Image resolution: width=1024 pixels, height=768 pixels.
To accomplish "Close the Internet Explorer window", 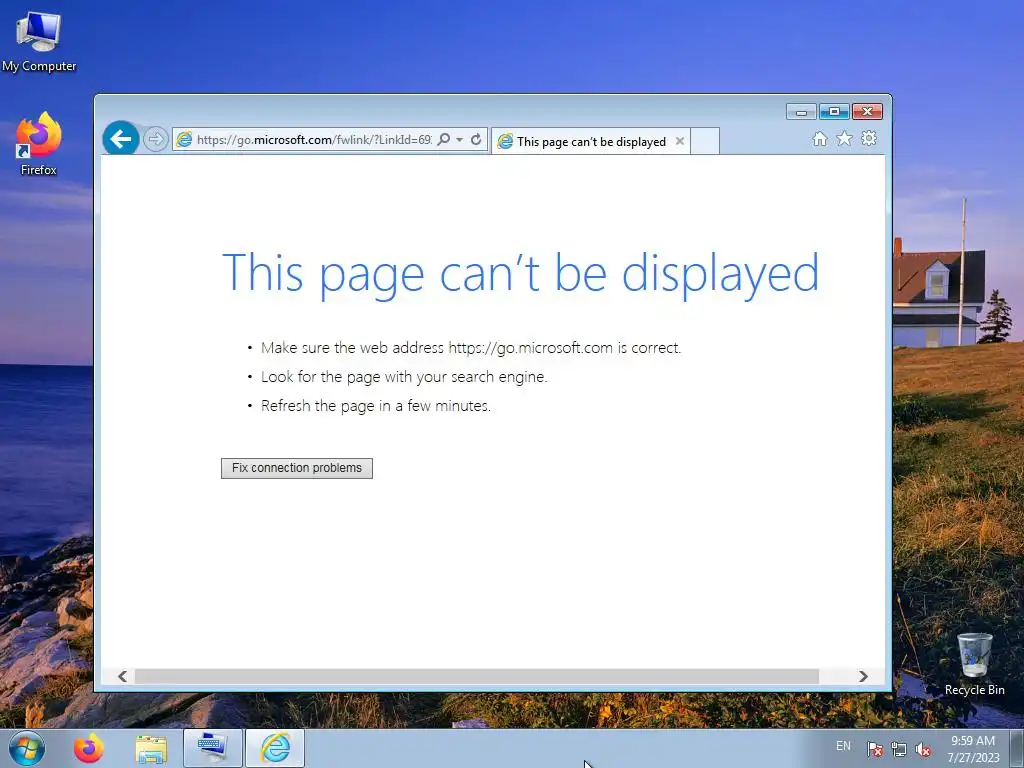I will click(867, 112).
